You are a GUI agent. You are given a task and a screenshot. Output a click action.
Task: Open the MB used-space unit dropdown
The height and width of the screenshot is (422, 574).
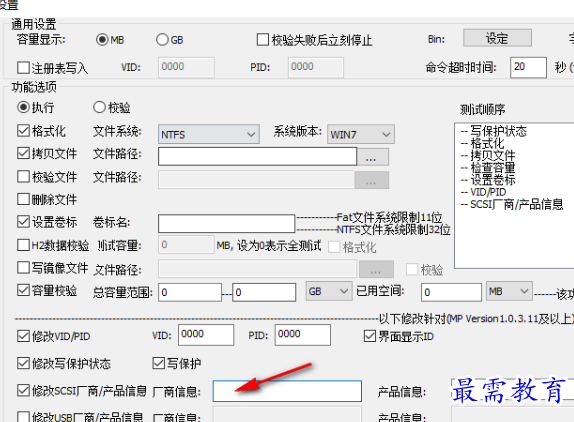tap(509, 291)
